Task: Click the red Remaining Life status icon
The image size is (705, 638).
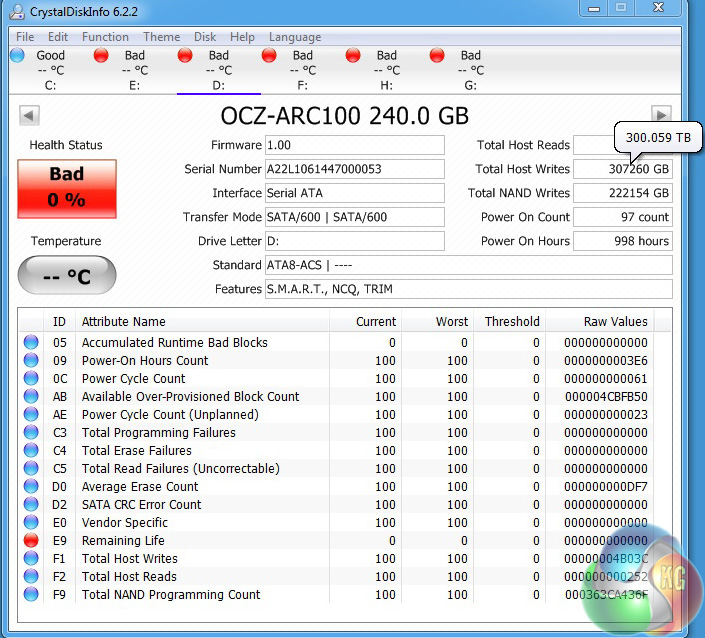Action: [x=32, y=541]
